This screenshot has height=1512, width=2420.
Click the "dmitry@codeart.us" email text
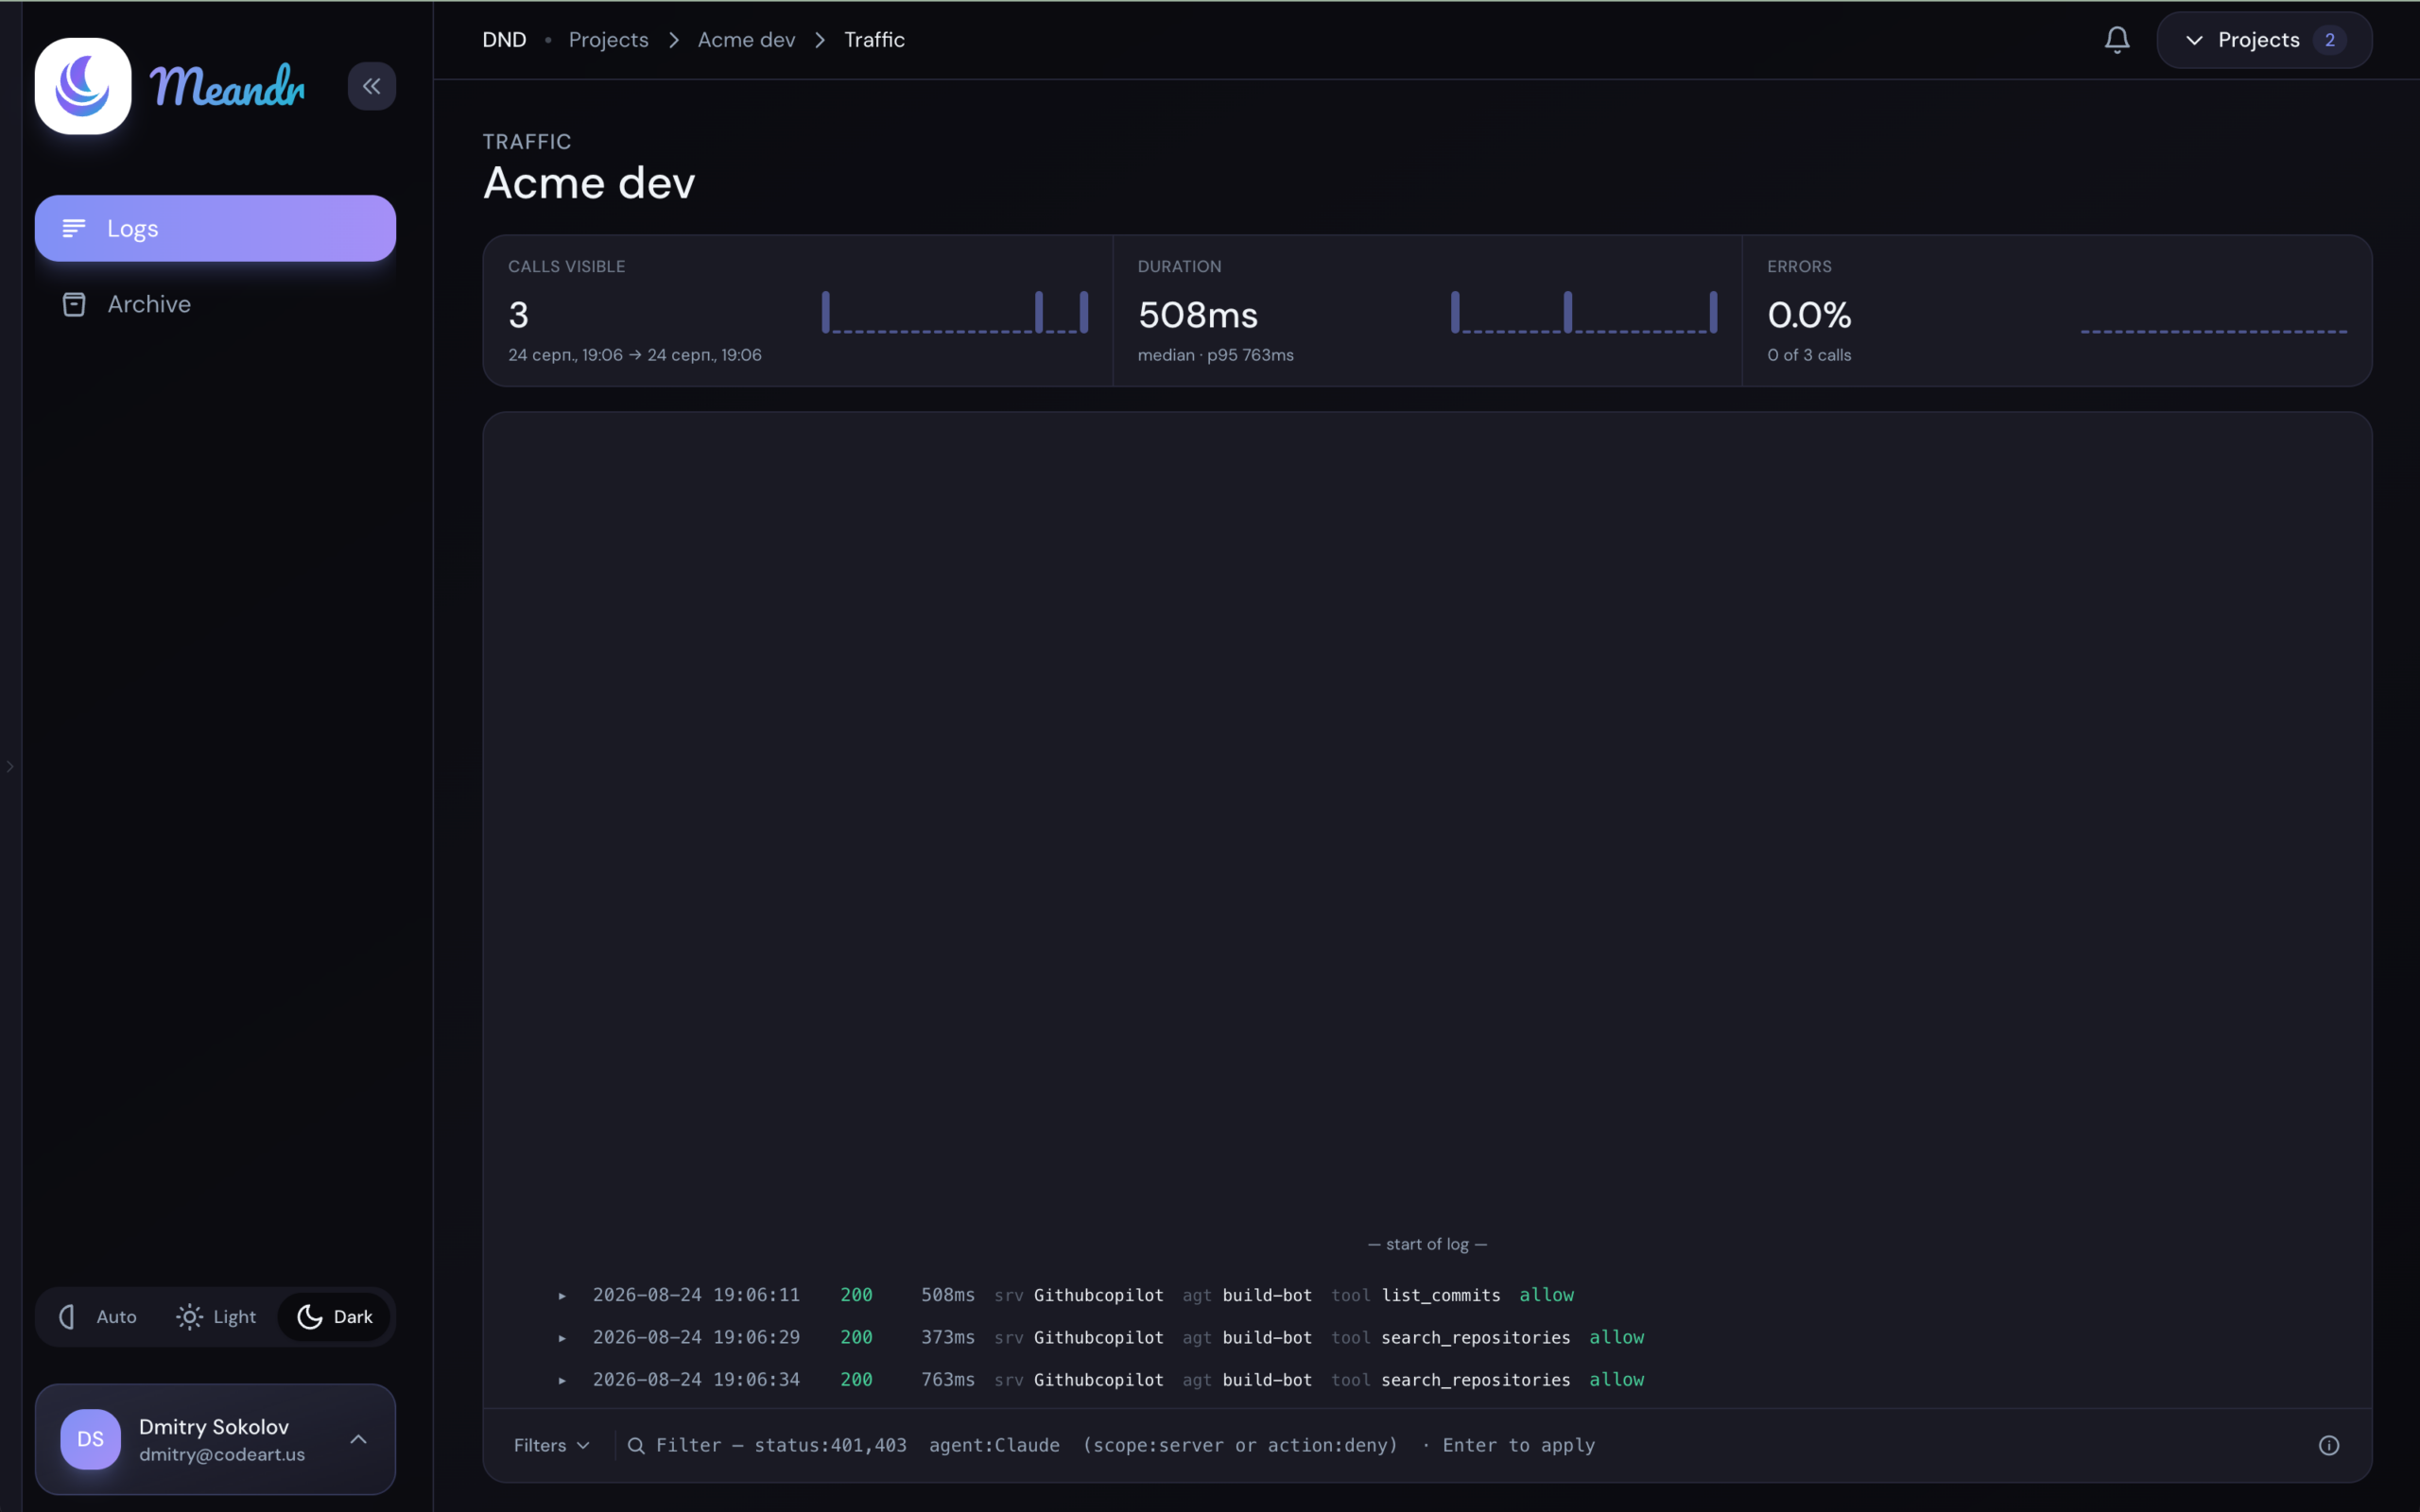point(222,1455)
